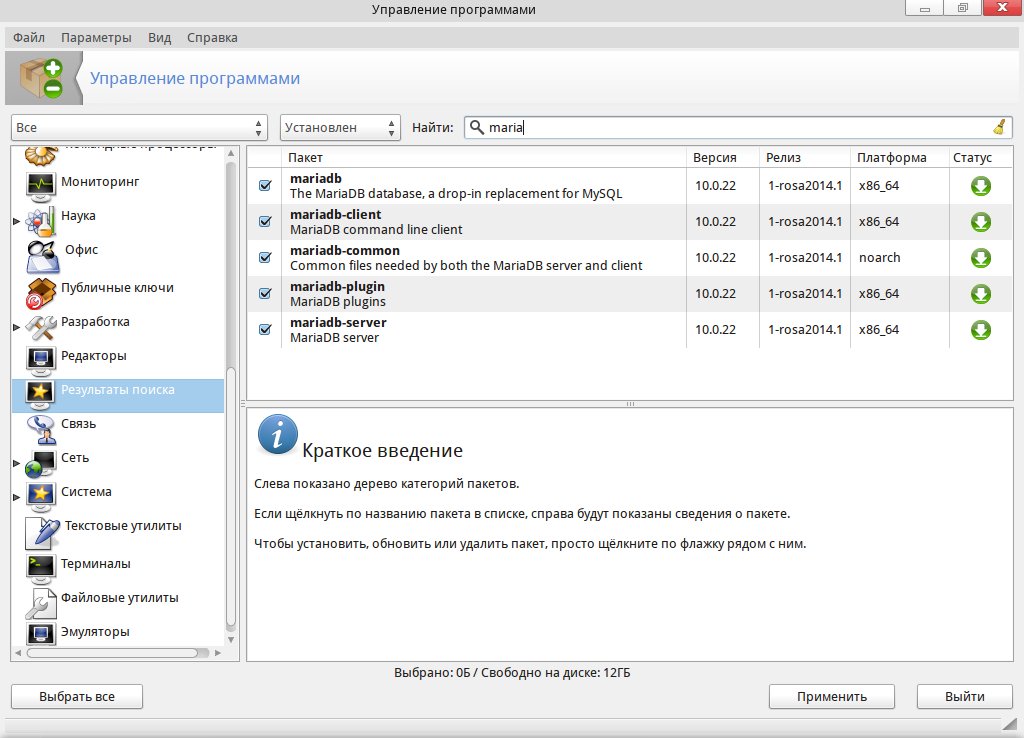Click the Публичные ключи category icon
This screenshot has width=1024, height=738.
tap(41, 291)
